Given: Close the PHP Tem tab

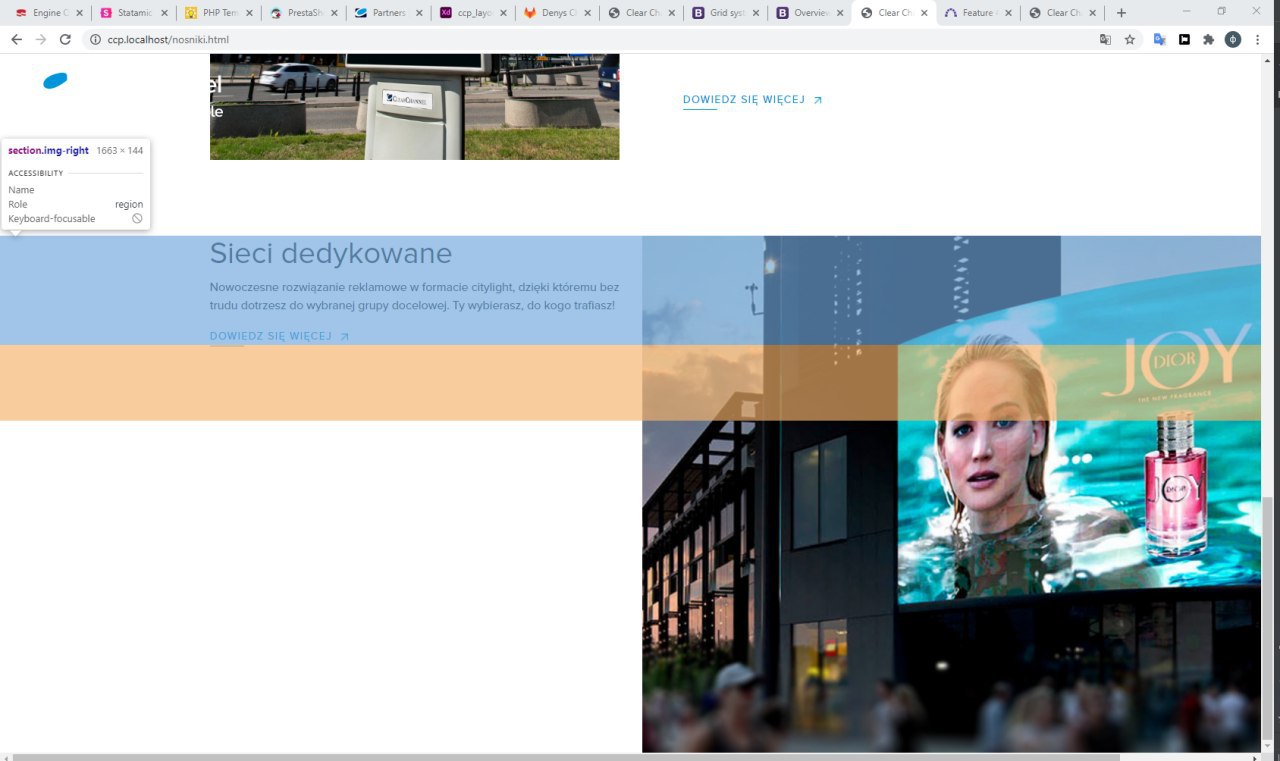Looking at the screenshot, I should tap(249, 13).
